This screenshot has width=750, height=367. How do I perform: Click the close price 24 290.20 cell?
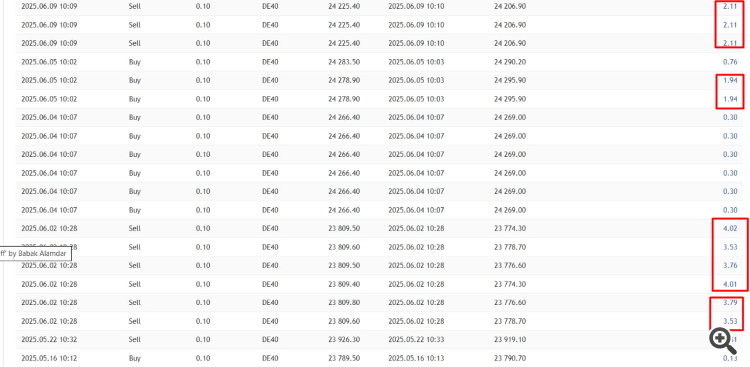click(510, 62)
